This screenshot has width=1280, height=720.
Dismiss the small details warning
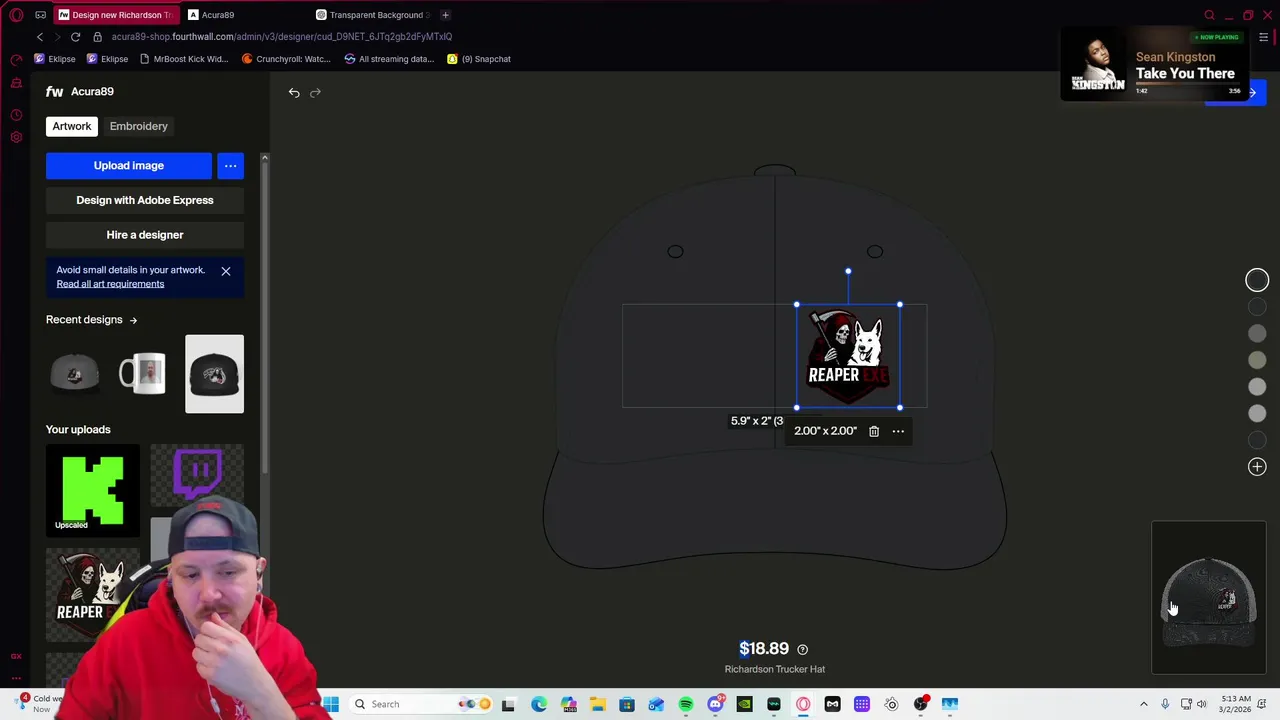[x=226, y=271]
